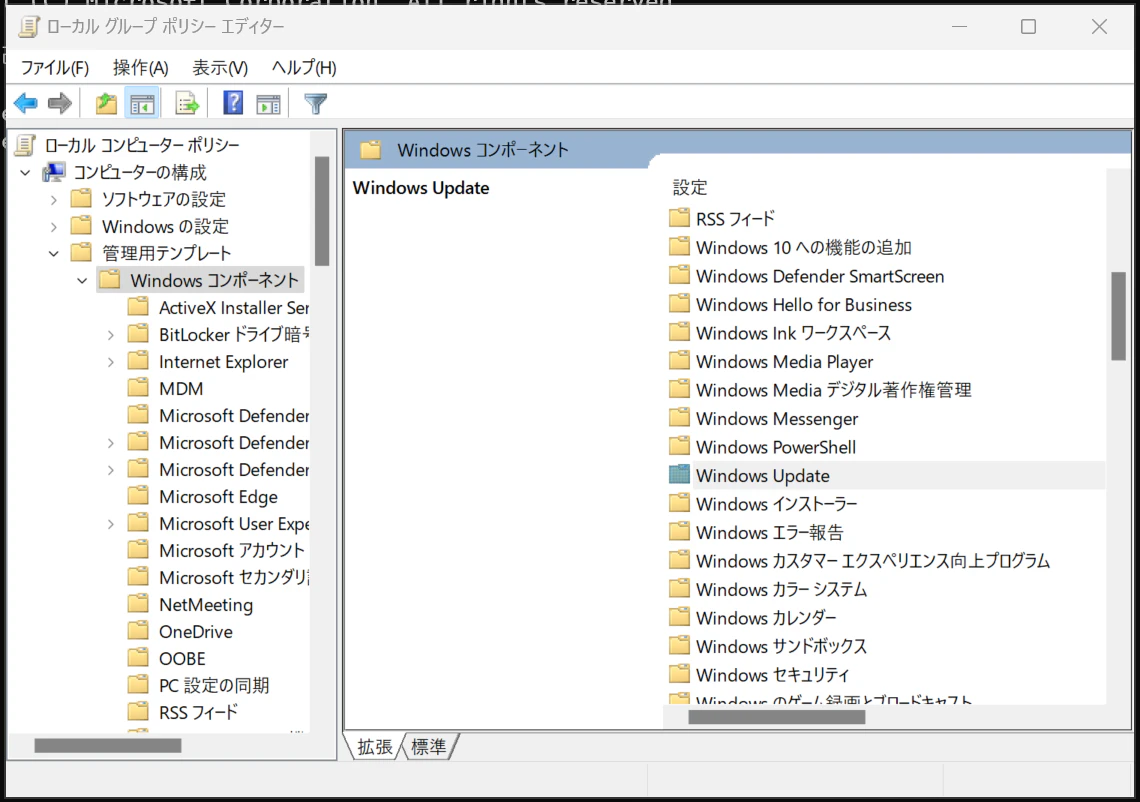Viewport: 1140px width, 802px height.
Task: Select Windows インストーラー entry
Action: pyautogui.click(x=776, y=504)
